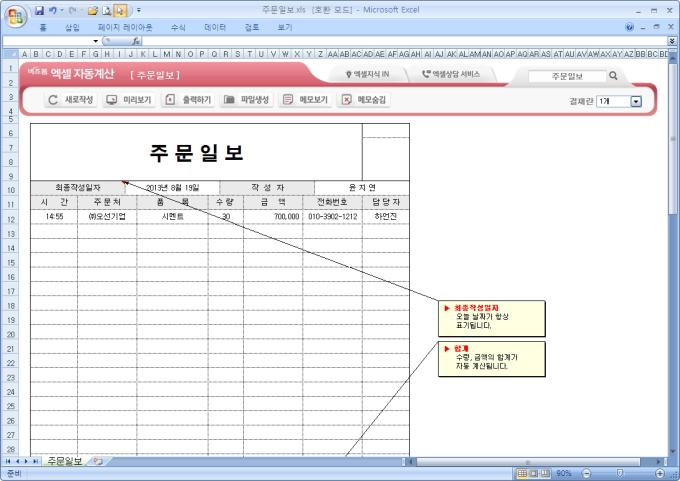Switch to Page Break Preview

pyautogui.click(x=546, y=472)
